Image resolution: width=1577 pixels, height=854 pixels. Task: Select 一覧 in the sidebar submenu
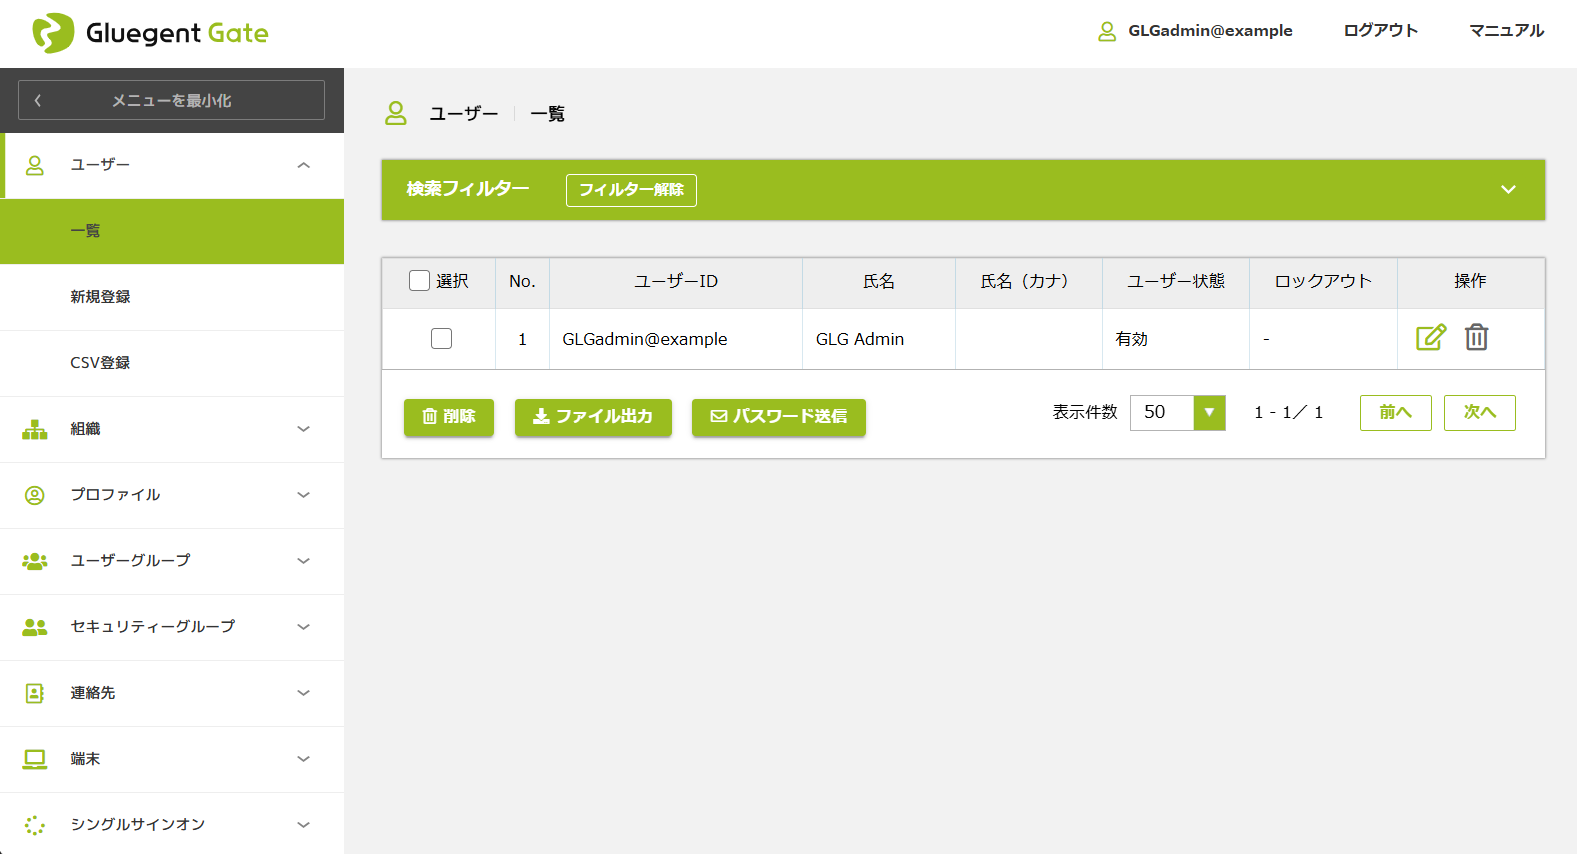pyautogui.click(x=172, y=231)
